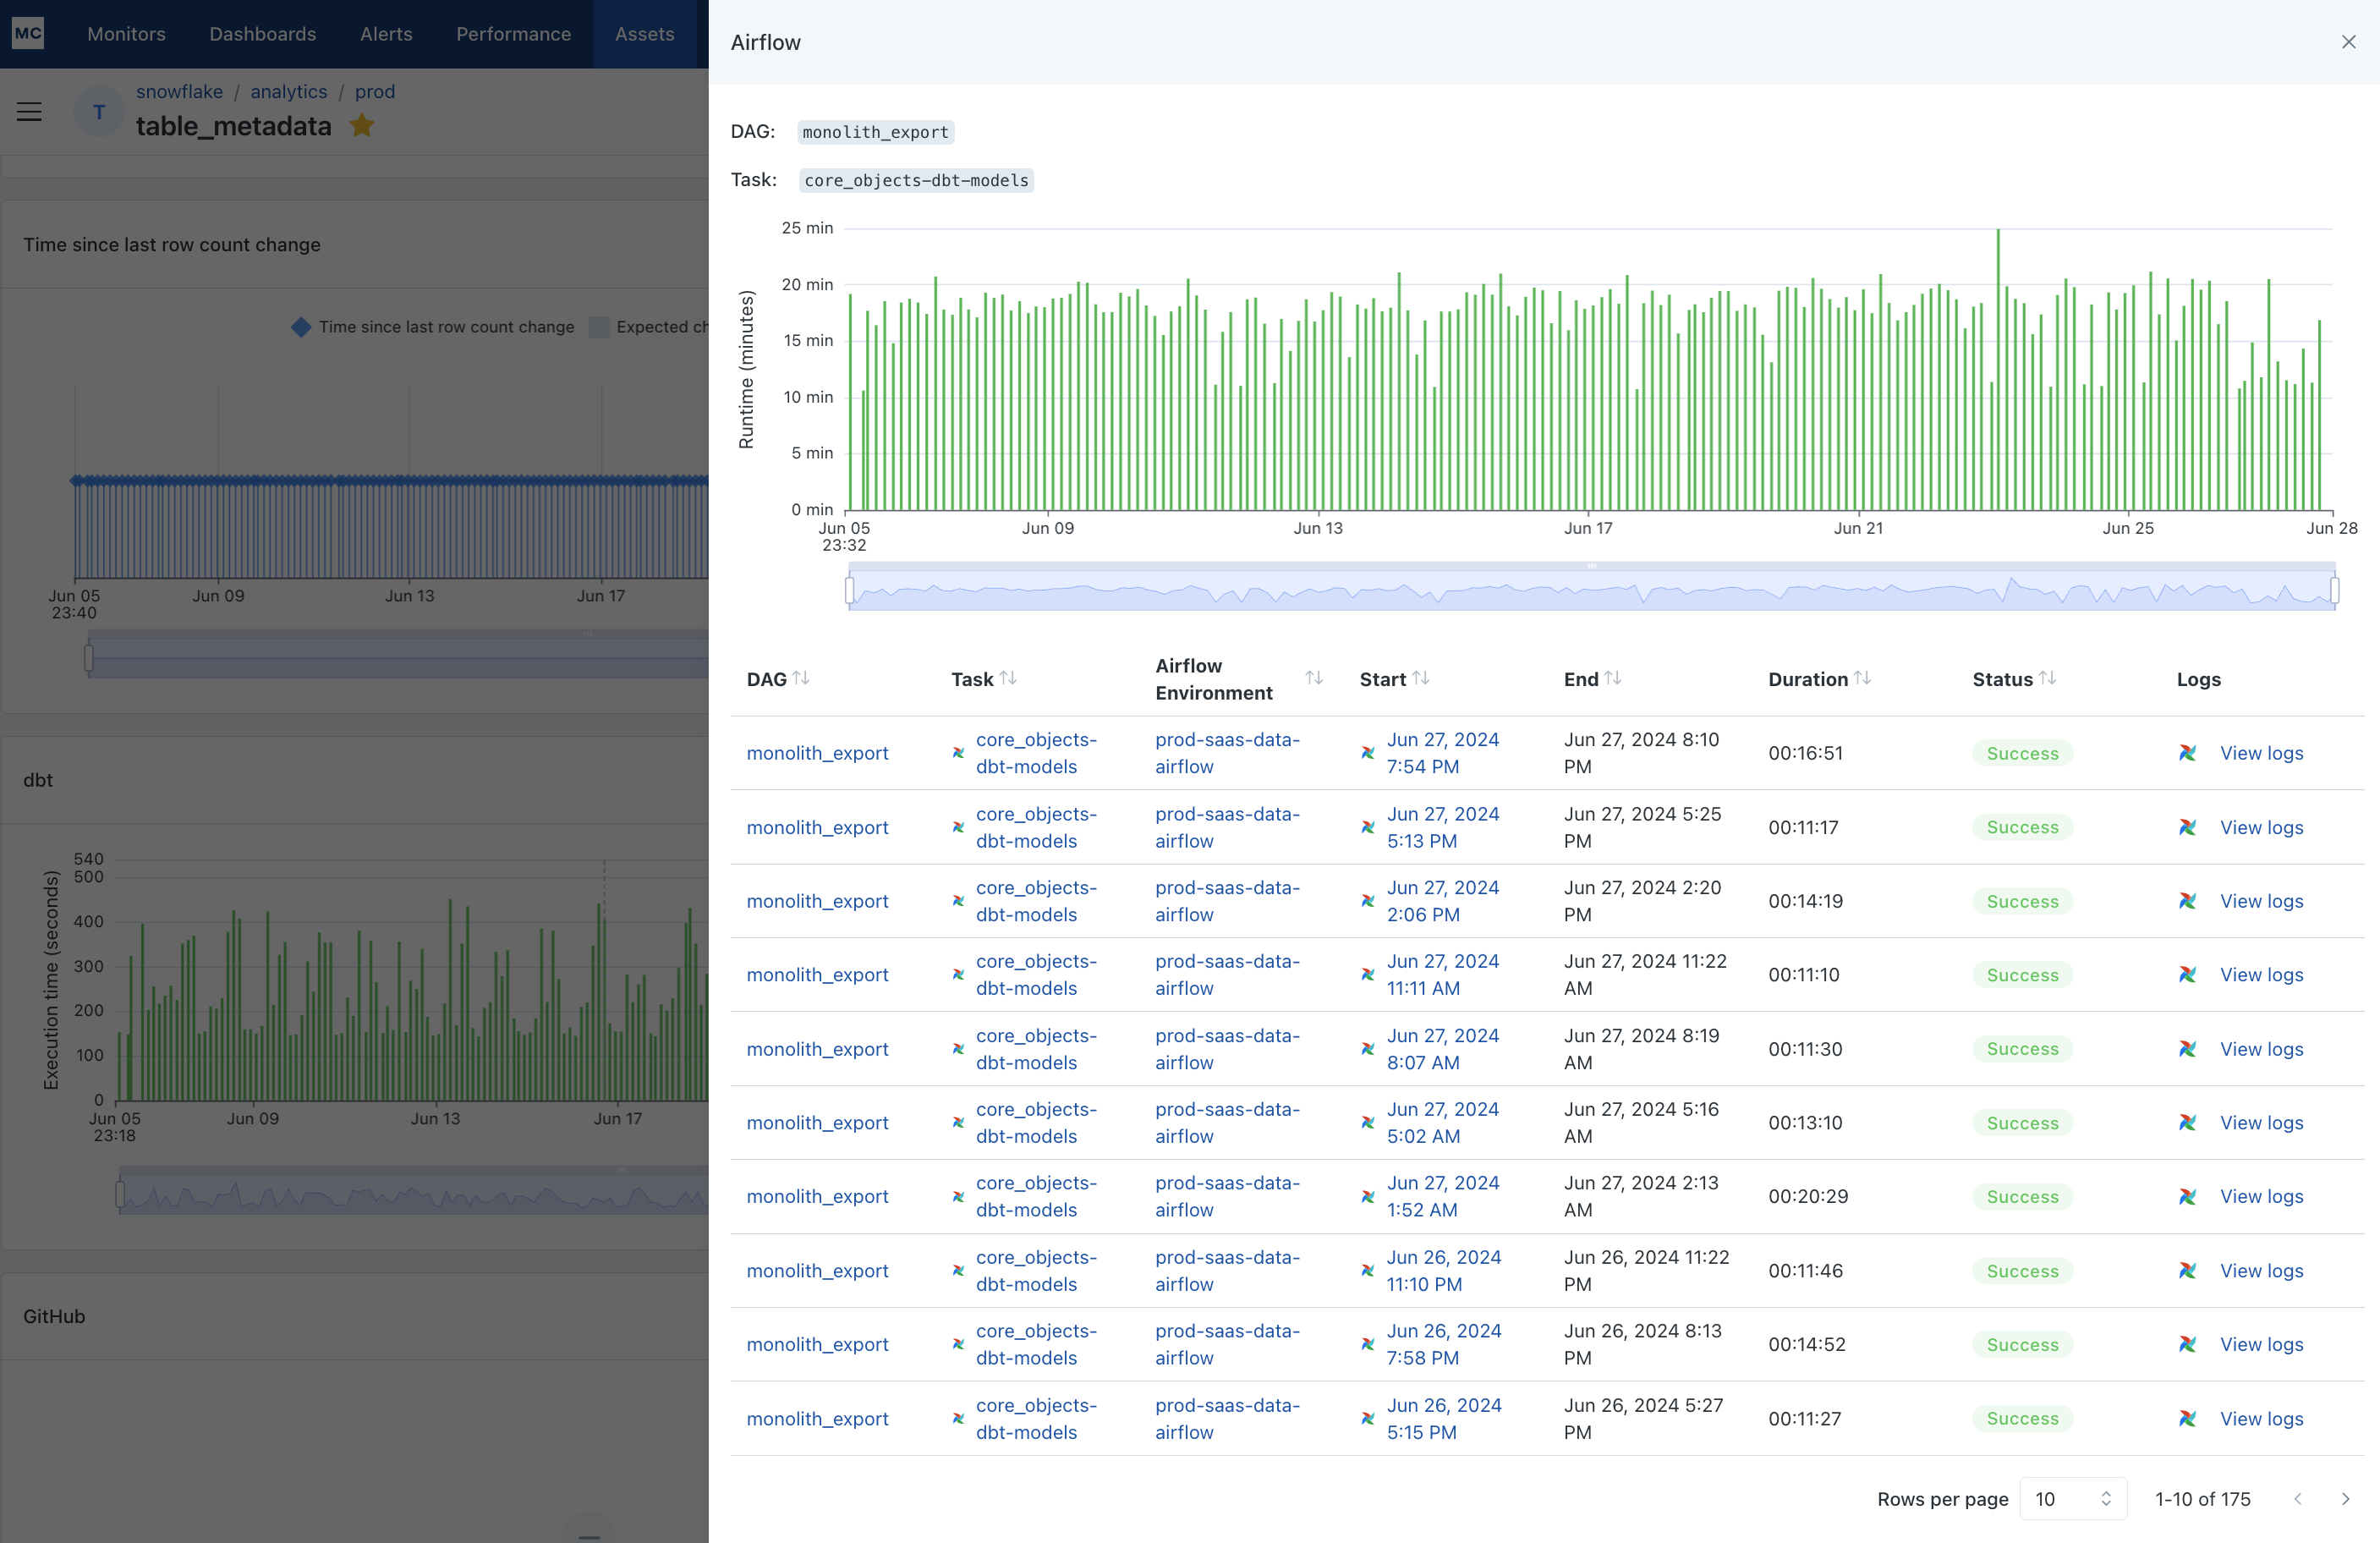Open the Monitors nav tab
2380x1543 pixels.
pyautogui.click(x=126, y=34)
